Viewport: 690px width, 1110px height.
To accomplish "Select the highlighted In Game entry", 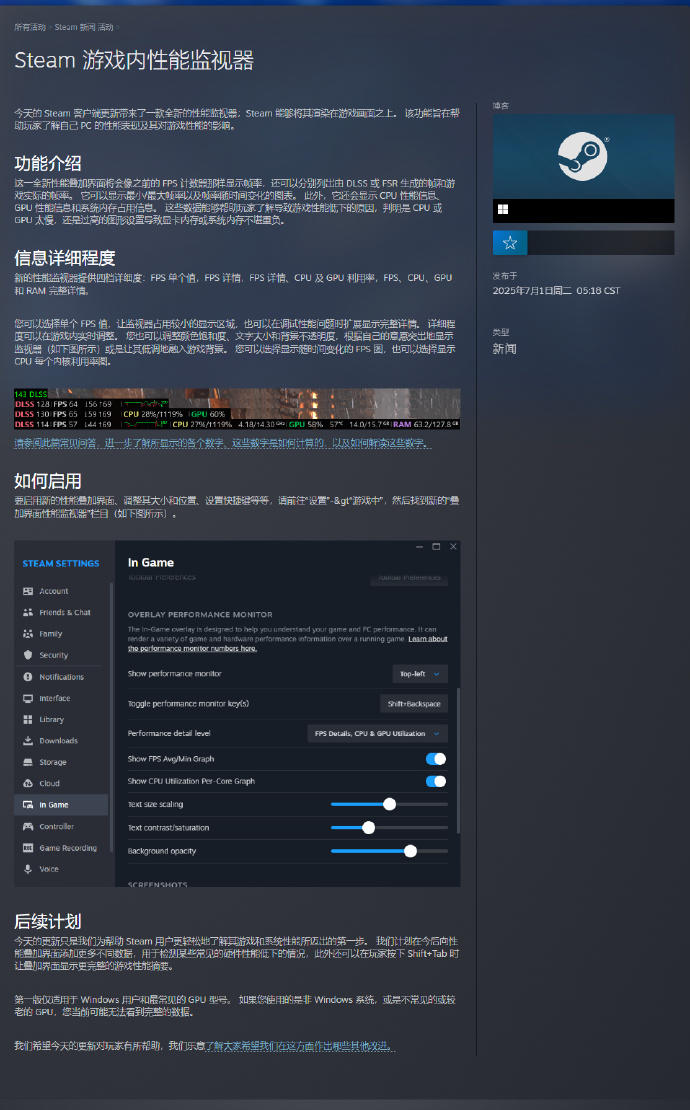I will [x=62, y=805].
